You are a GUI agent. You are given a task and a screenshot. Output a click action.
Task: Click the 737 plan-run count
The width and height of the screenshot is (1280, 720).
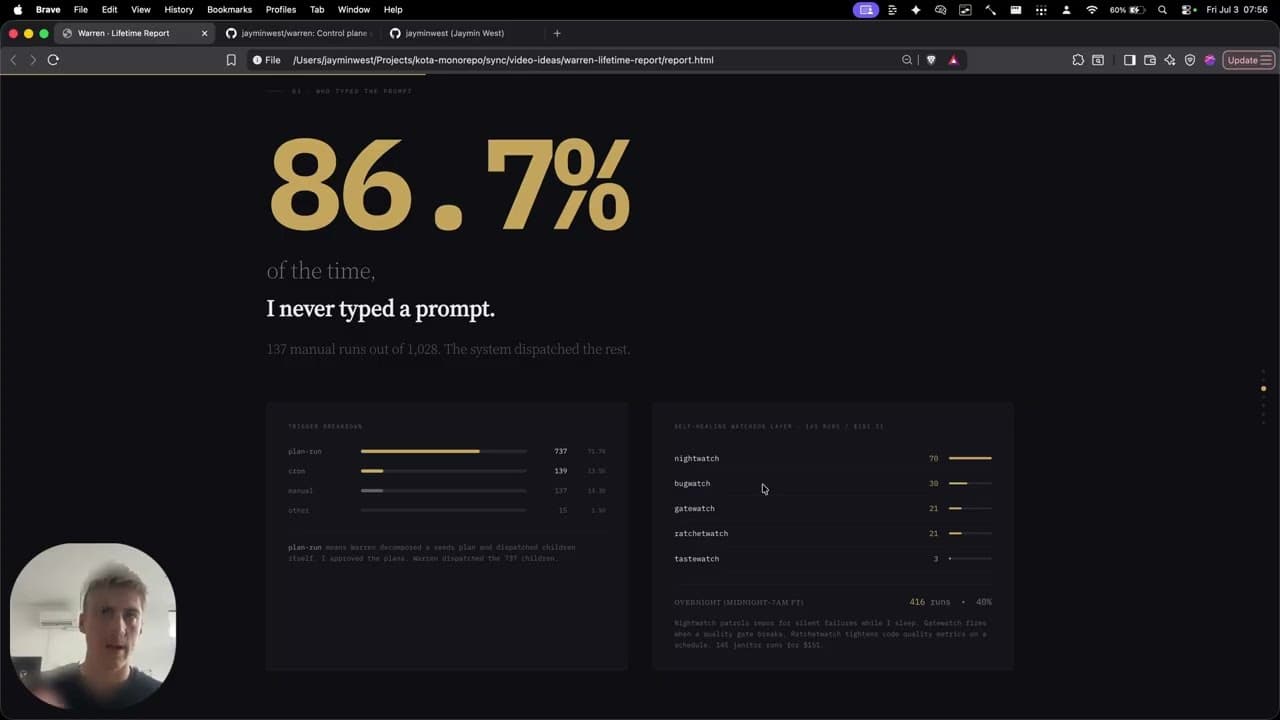point(561,451)
